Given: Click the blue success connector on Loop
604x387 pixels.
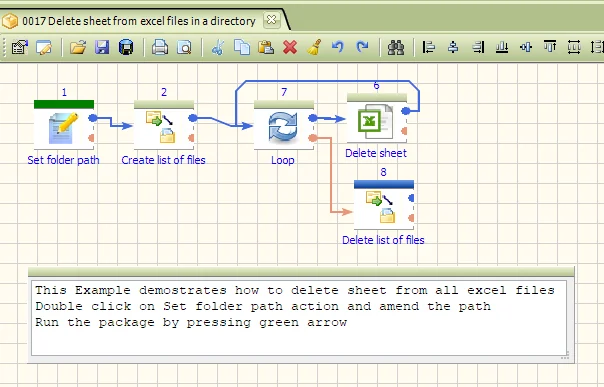Looking at the screenshot, I should (x=313, y=118).
